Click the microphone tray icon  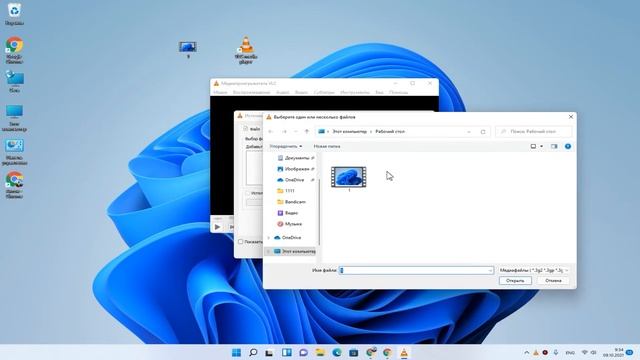pyautogui.click(x=556, y=353)
